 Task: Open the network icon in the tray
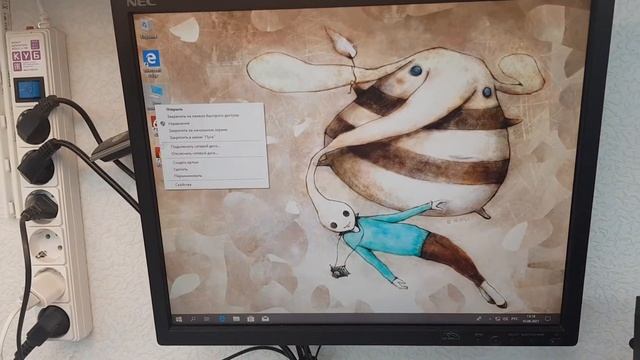pyautogui.click(x=498, y=319)
